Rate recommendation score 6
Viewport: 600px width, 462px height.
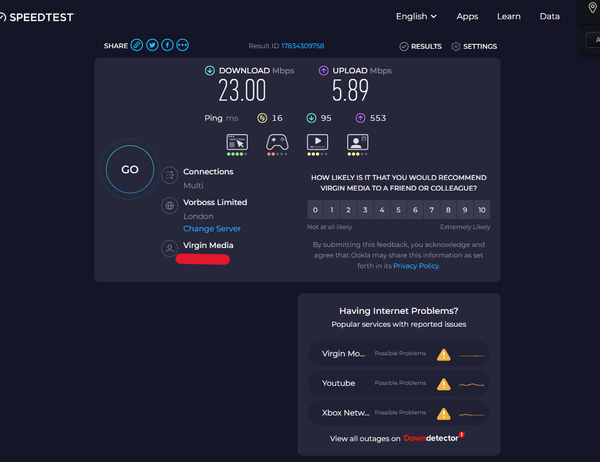coord(415,209)
